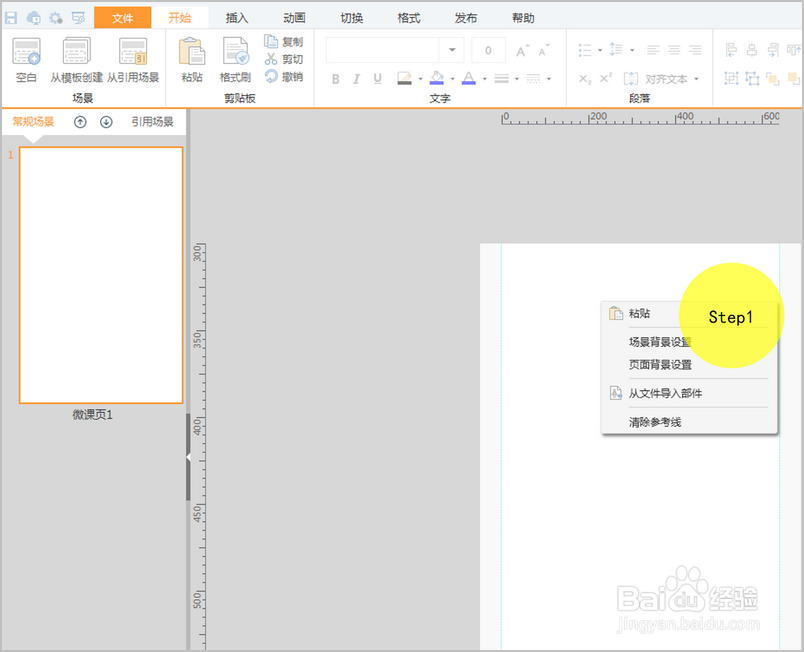
Task: Select the 微课页1 thumbnail
Action: [101, 275]
